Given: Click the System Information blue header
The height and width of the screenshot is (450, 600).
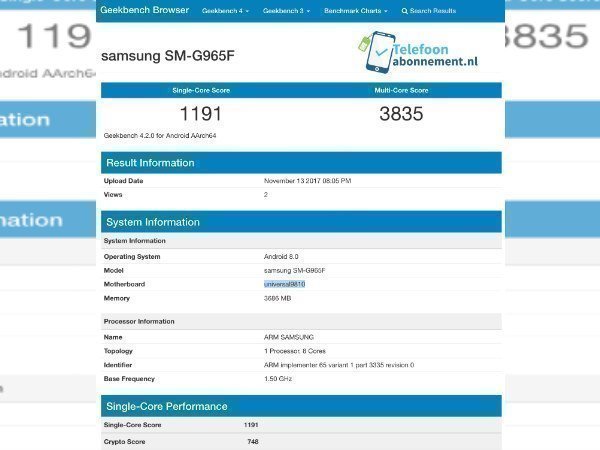Looking at the screenshot, I should tap(301, 222).
